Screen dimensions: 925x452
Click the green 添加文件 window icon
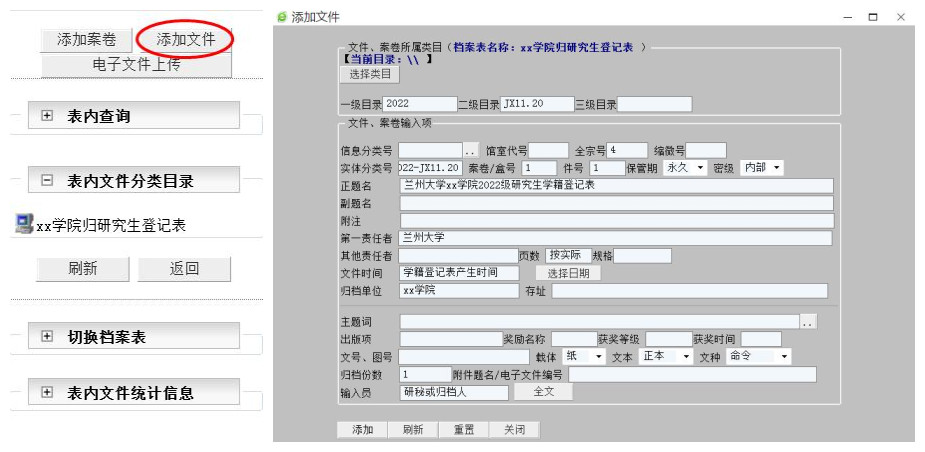282,17
